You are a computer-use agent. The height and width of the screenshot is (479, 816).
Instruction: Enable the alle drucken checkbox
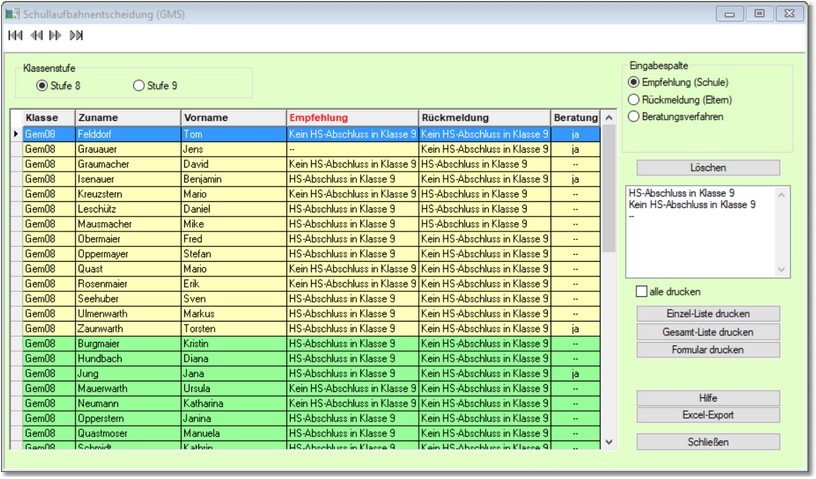(642, 292)
